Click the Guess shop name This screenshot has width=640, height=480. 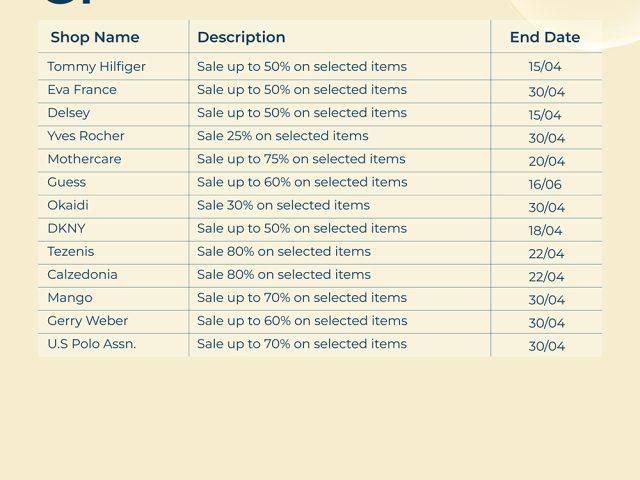point(67,182)
